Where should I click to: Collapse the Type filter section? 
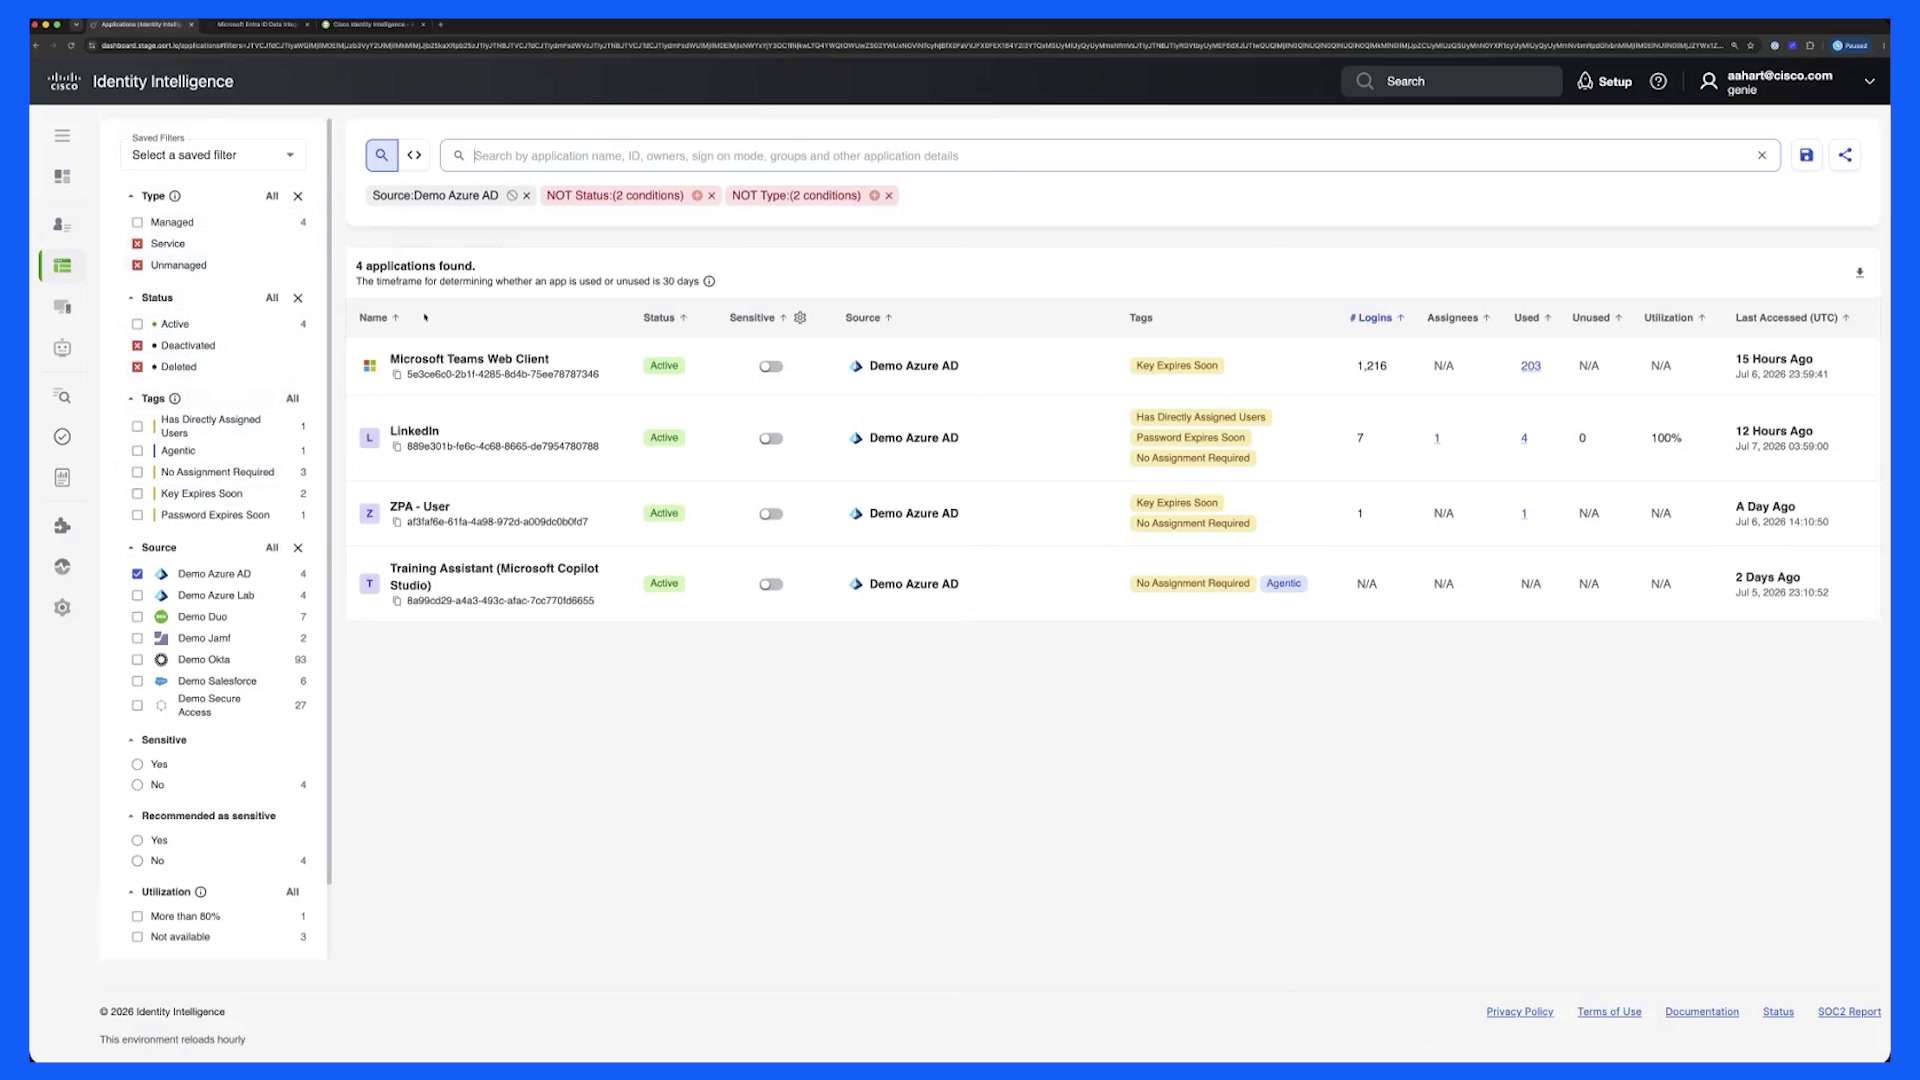pyautogui.click(x=131, y=197)
